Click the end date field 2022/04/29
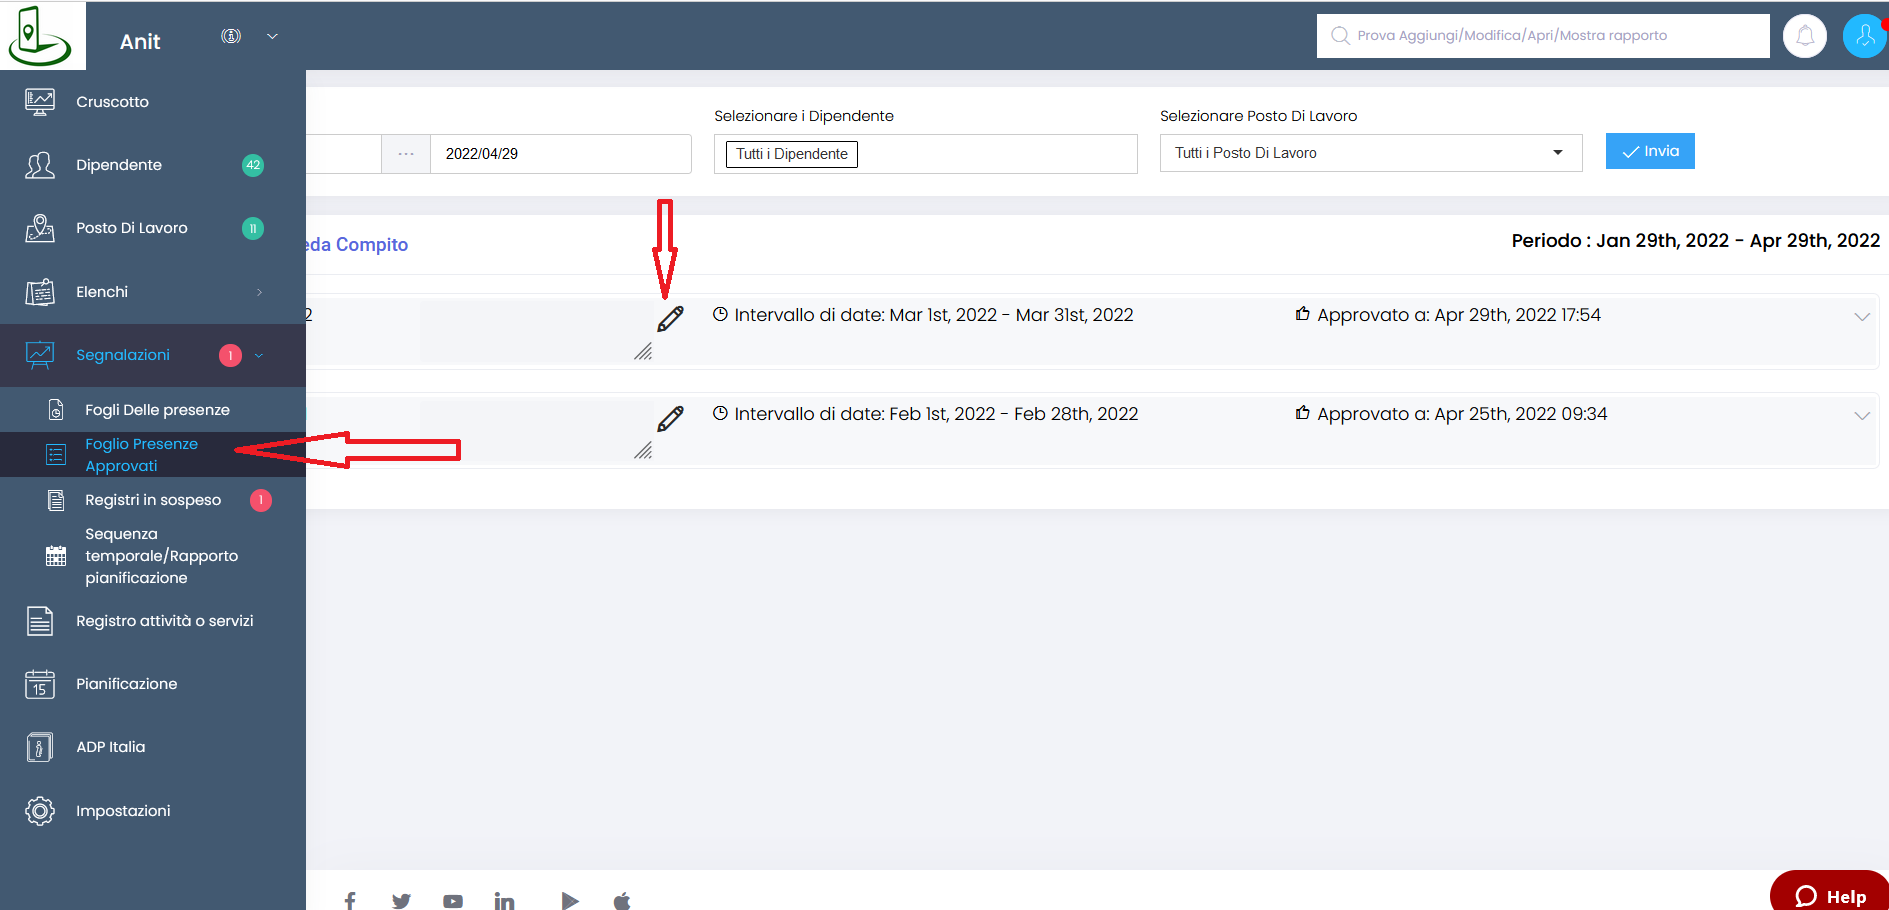The image size is (1889, 910). coord(561,154)
